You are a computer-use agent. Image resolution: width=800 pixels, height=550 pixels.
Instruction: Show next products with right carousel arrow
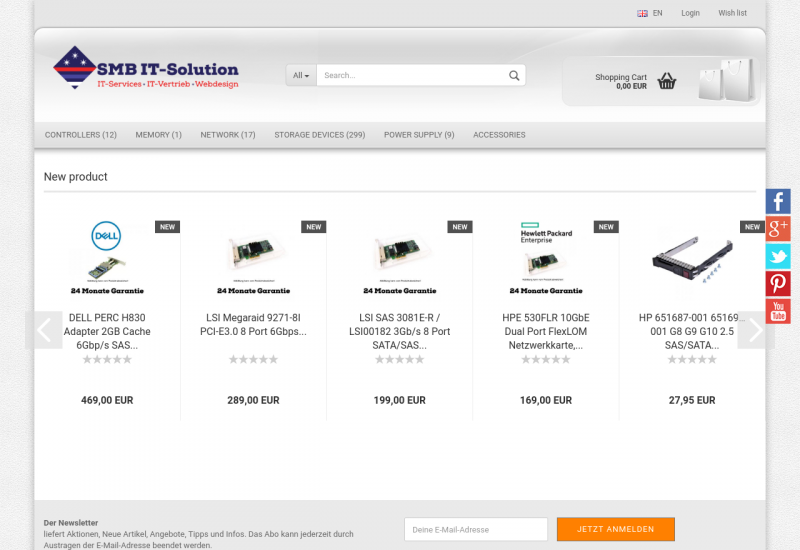[756, 330]
